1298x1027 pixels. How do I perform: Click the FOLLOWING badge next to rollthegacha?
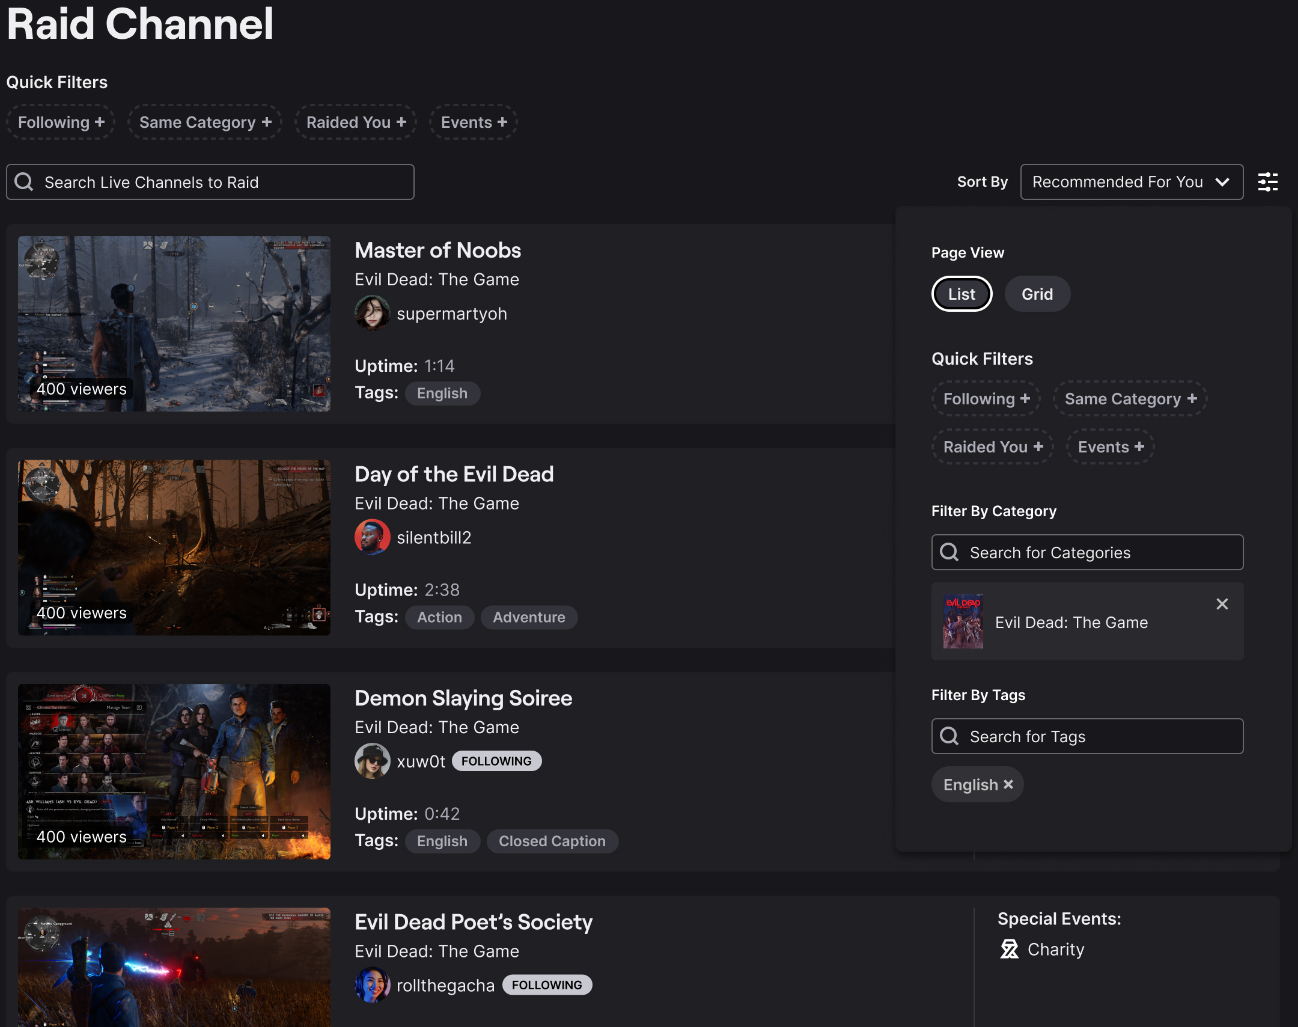point(547,985)
